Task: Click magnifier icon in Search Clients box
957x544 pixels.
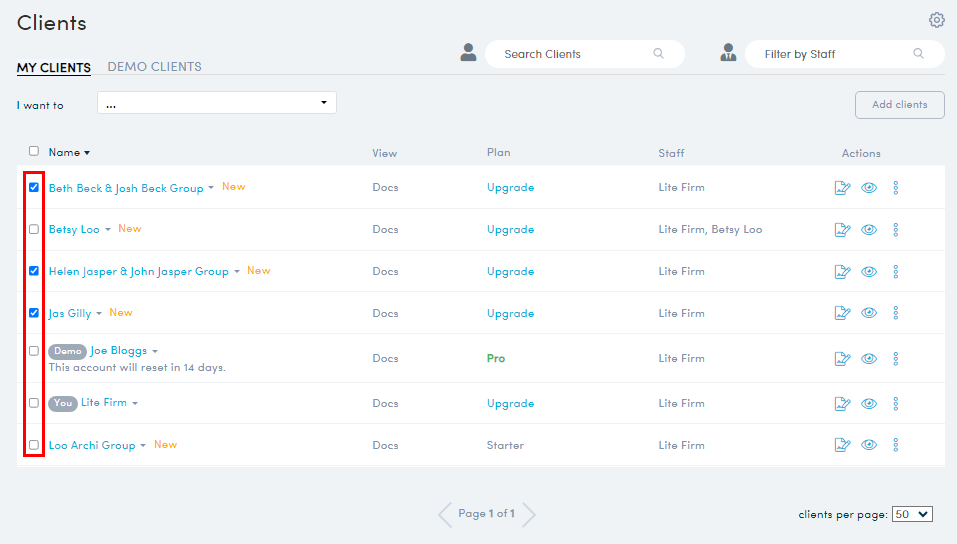Action: point(658,54)
